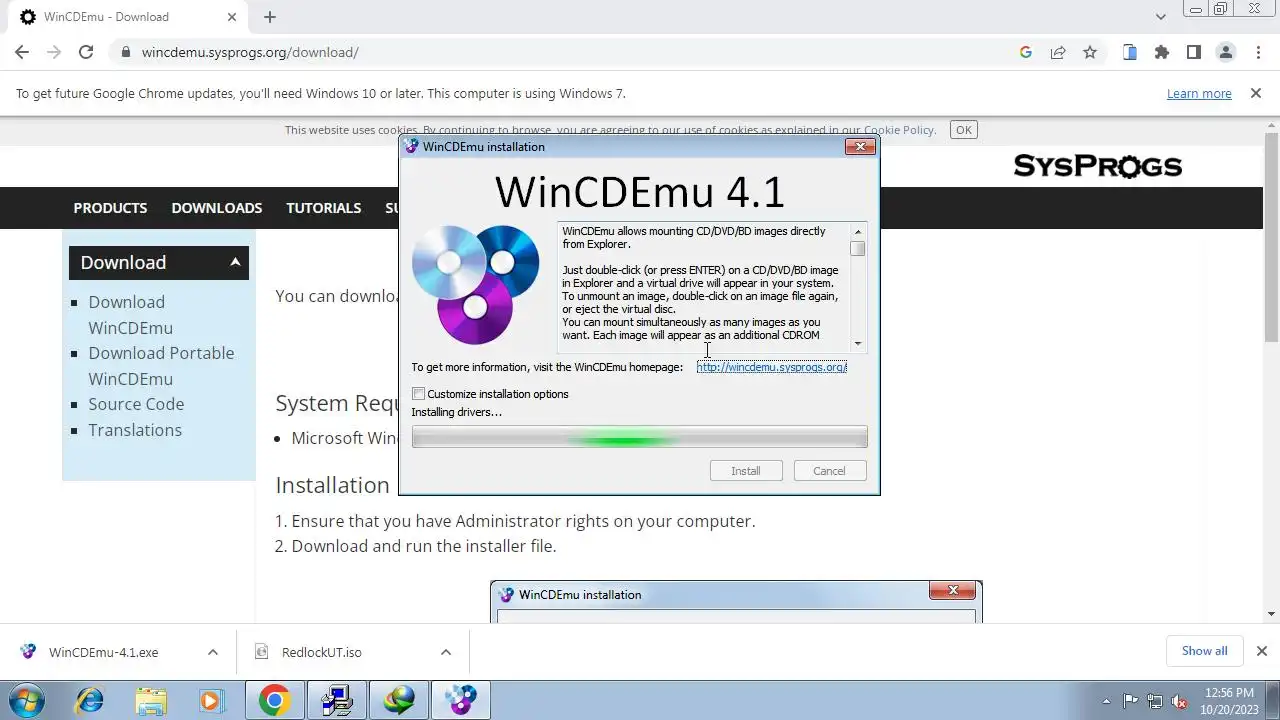The width and height of the screenshot is (1280, 720).
Task: Launch Internet Explorer from the taskbar
Action: tap(89, 700)
